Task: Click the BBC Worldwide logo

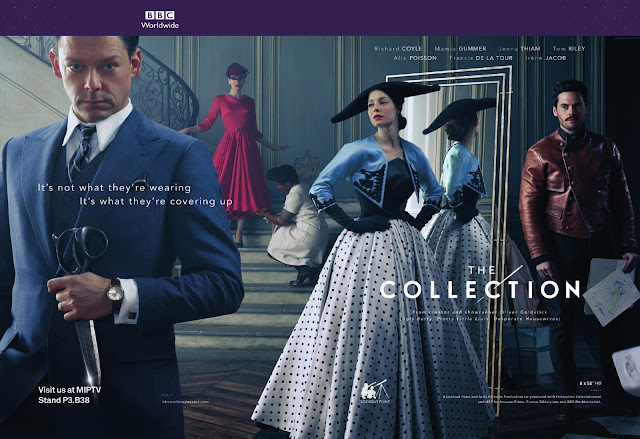Action: 160,20
